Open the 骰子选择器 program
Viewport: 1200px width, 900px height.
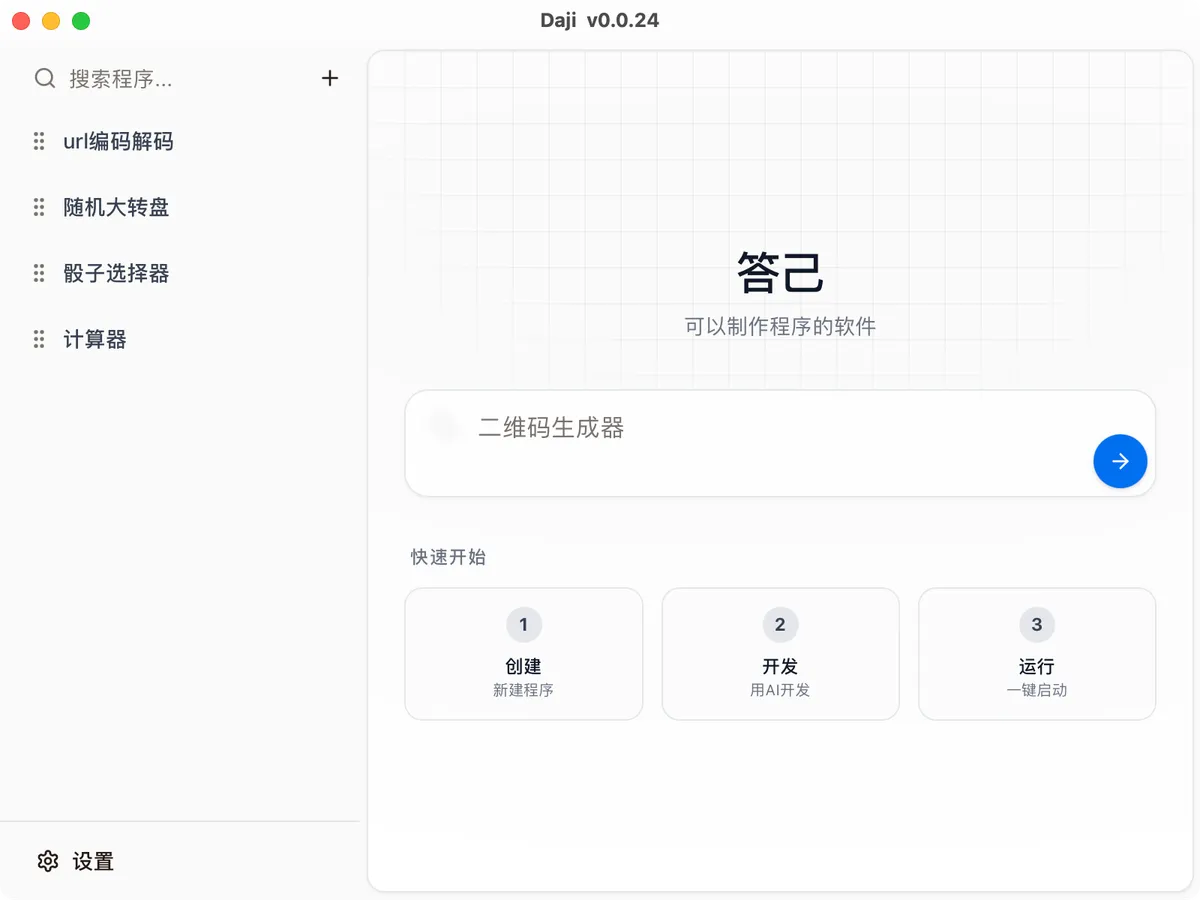point(116,274)
